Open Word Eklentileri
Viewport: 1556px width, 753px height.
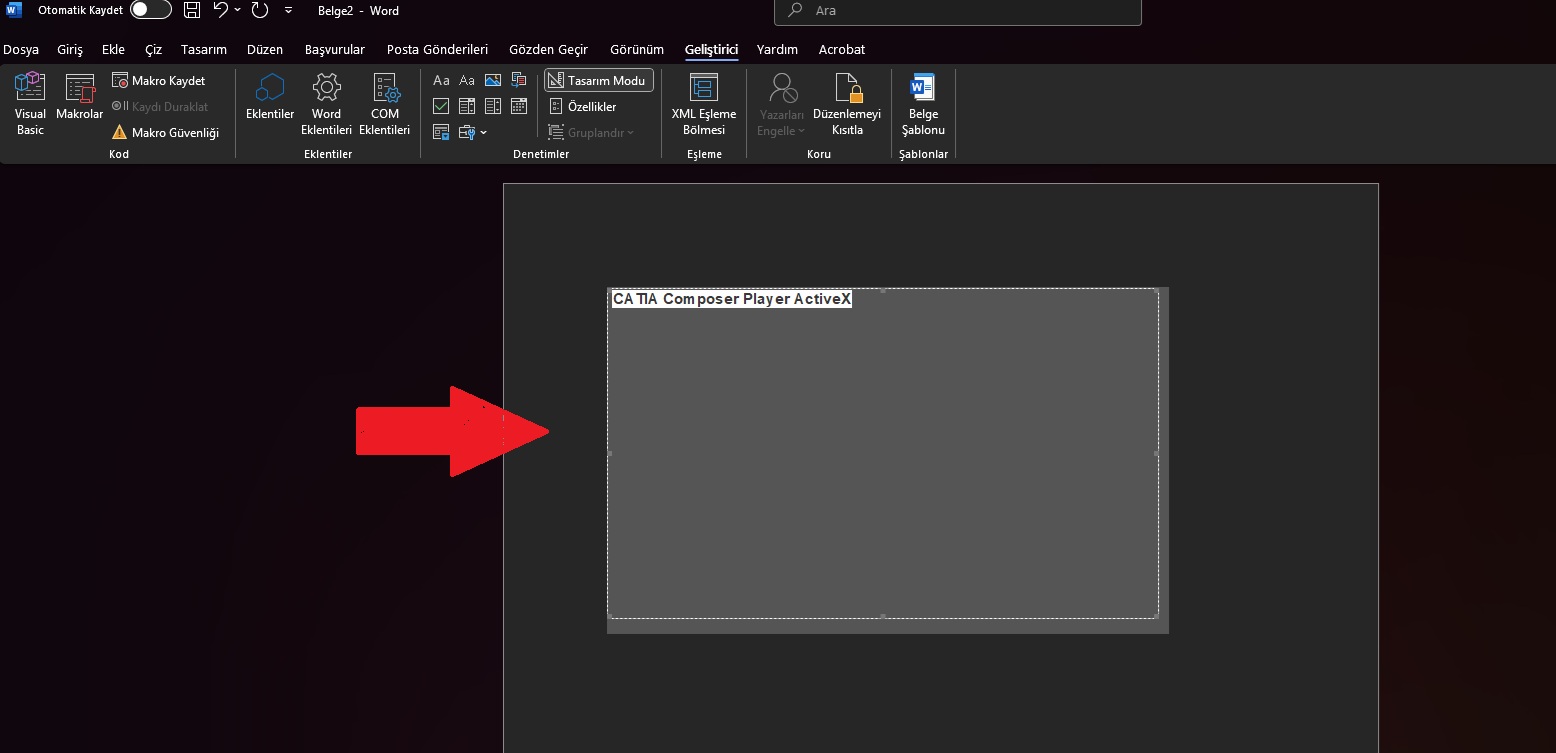326,104
